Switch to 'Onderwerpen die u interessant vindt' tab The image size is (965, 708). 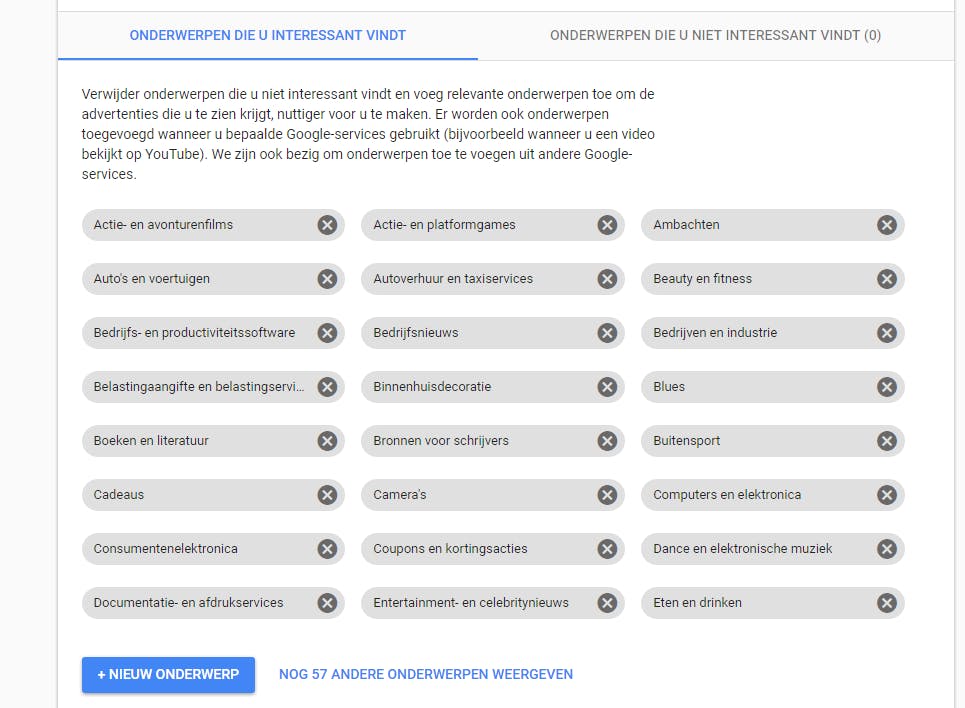[268, 36]
